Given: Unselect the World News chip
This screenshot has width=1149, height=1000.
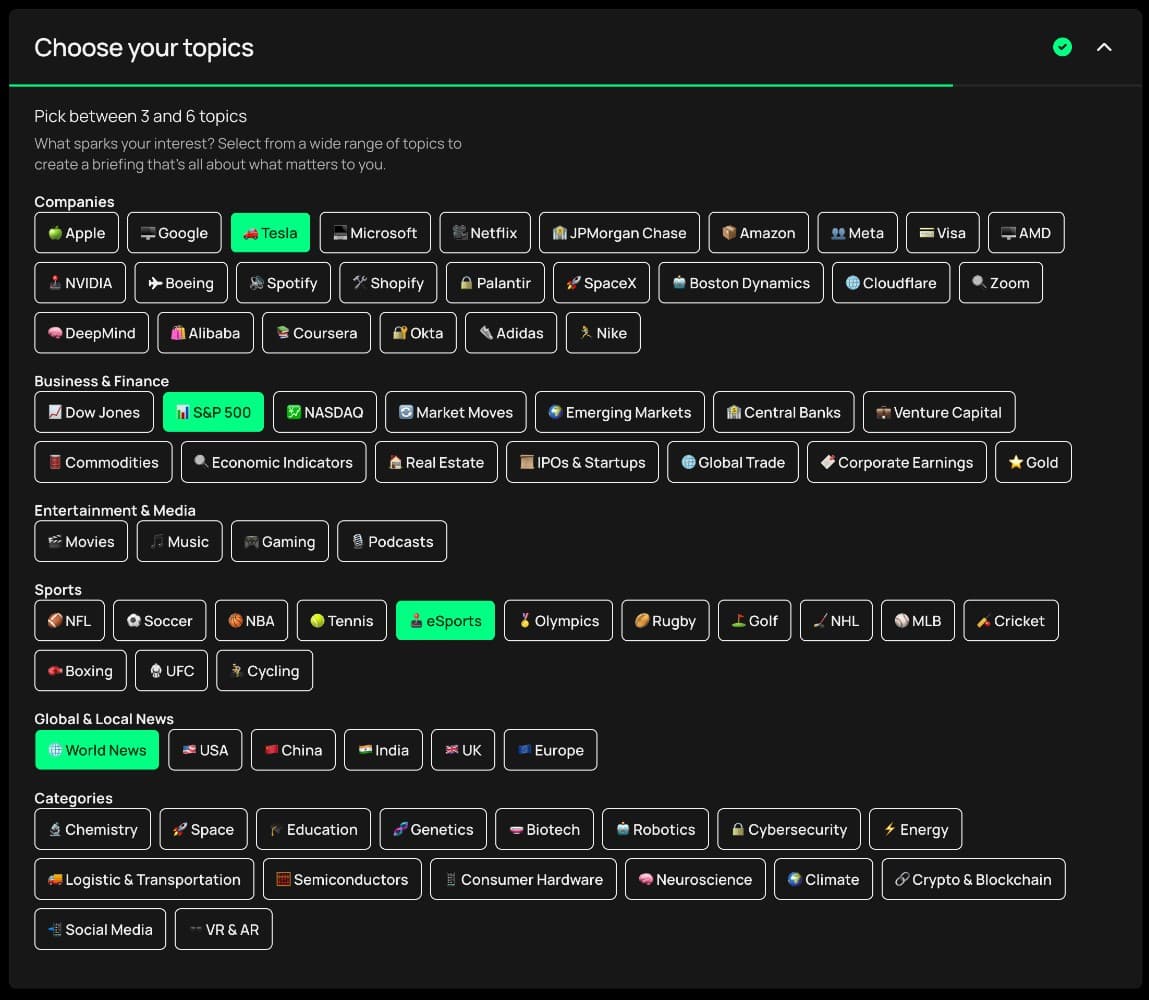Looking at the screenshot, I should pos(97,750).
